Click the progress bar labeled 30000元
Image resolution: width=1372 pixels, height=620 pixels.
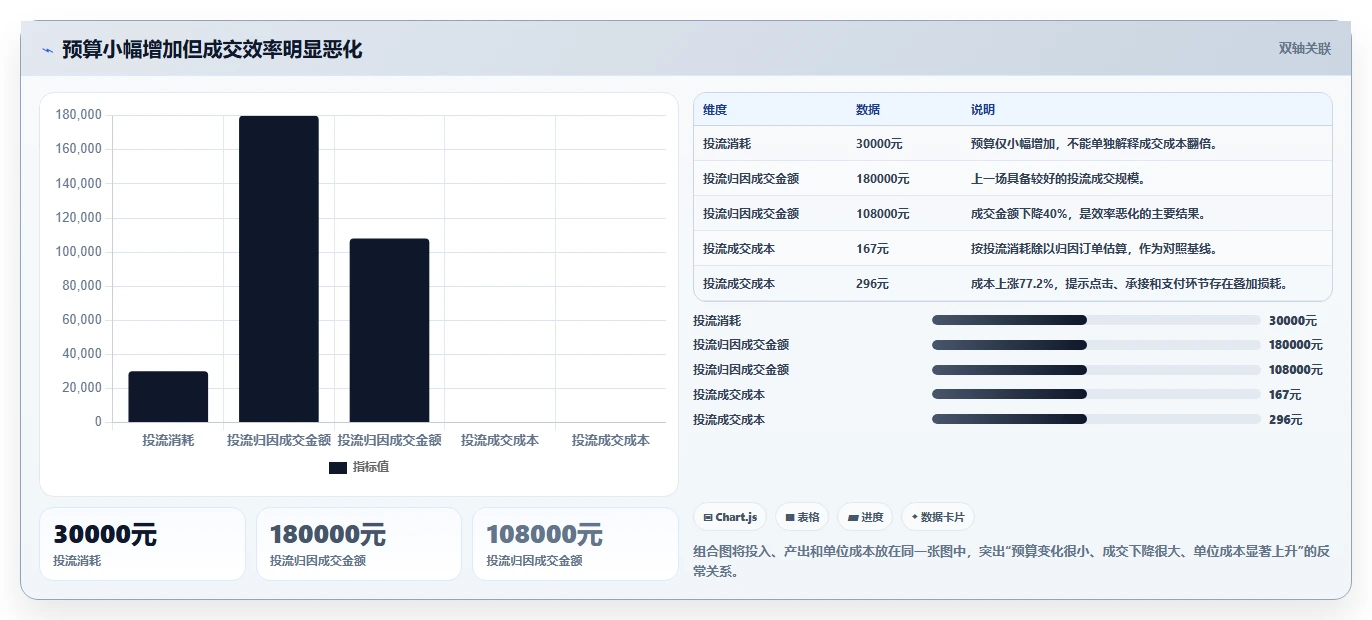tap(1096, 320)
